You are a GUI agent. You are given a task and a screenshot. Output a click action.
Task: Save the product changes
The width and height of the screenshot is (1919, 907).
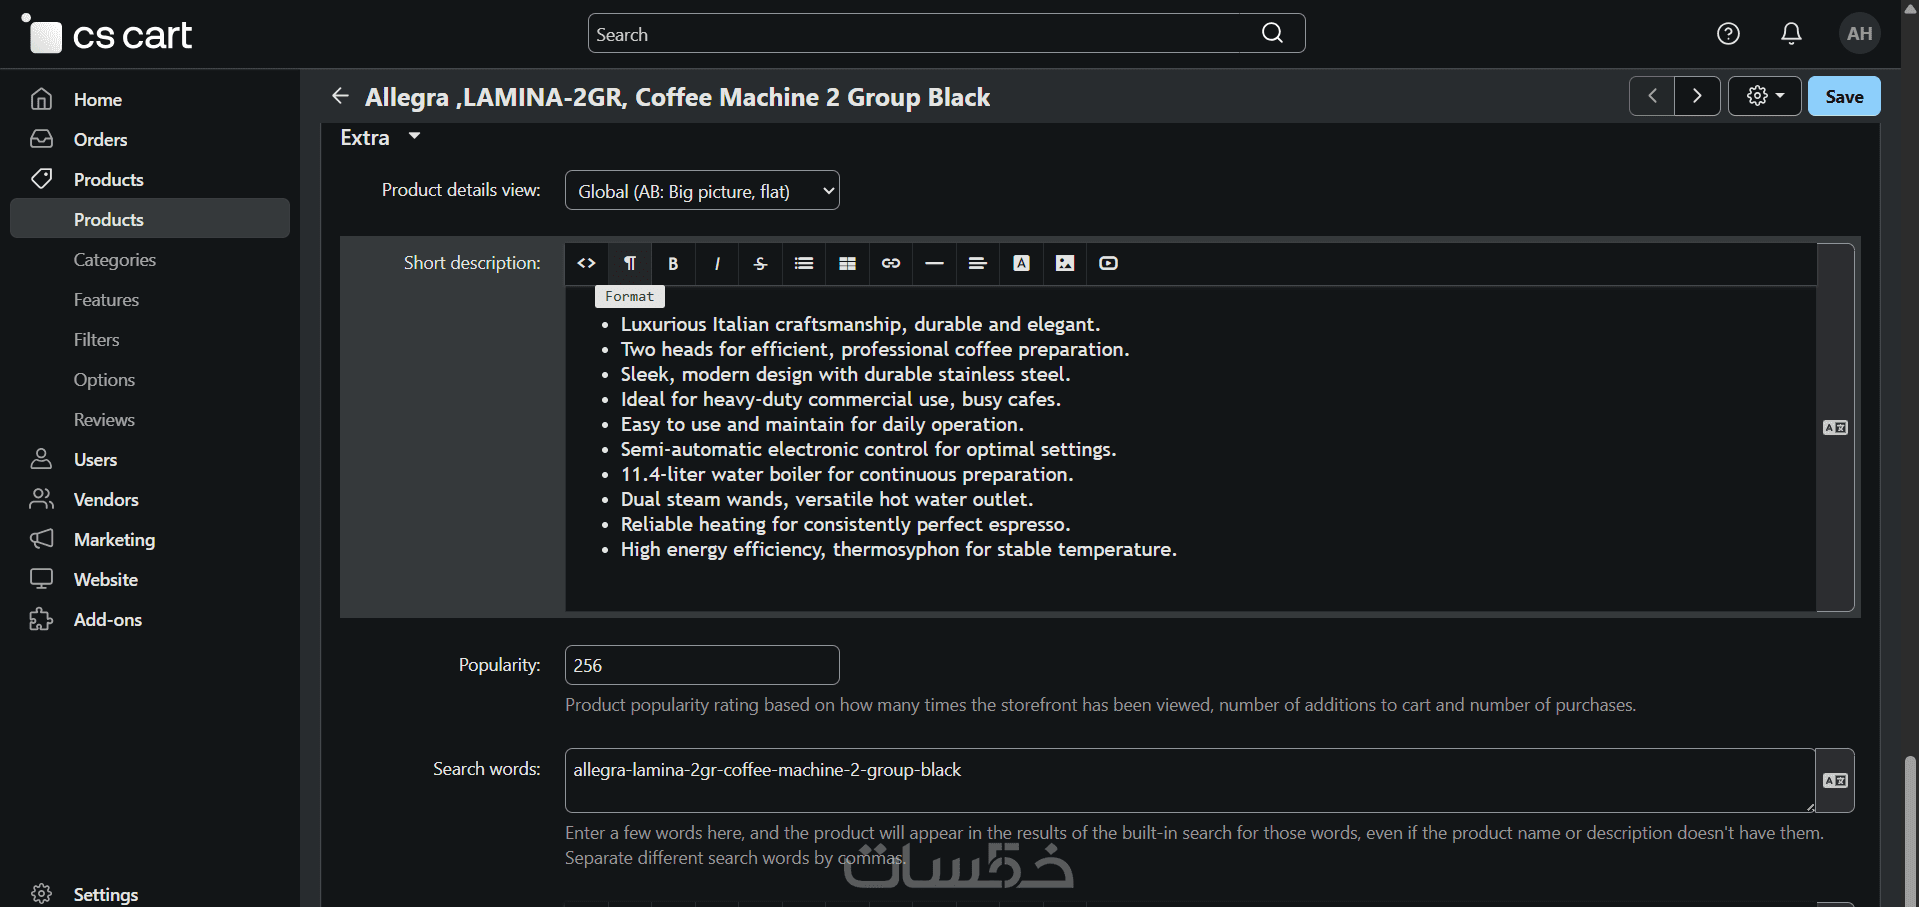tap(1844, 96)
